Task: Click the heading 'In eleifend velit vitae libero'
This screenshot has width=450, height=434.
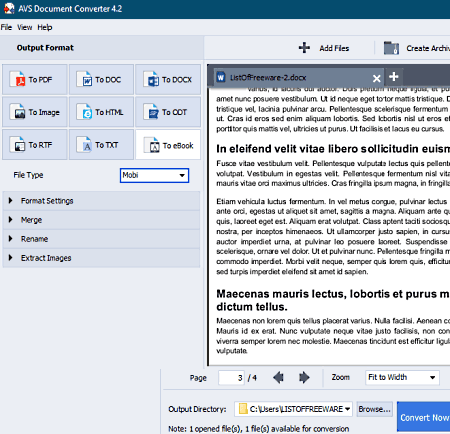Action: tap(333, 149)
